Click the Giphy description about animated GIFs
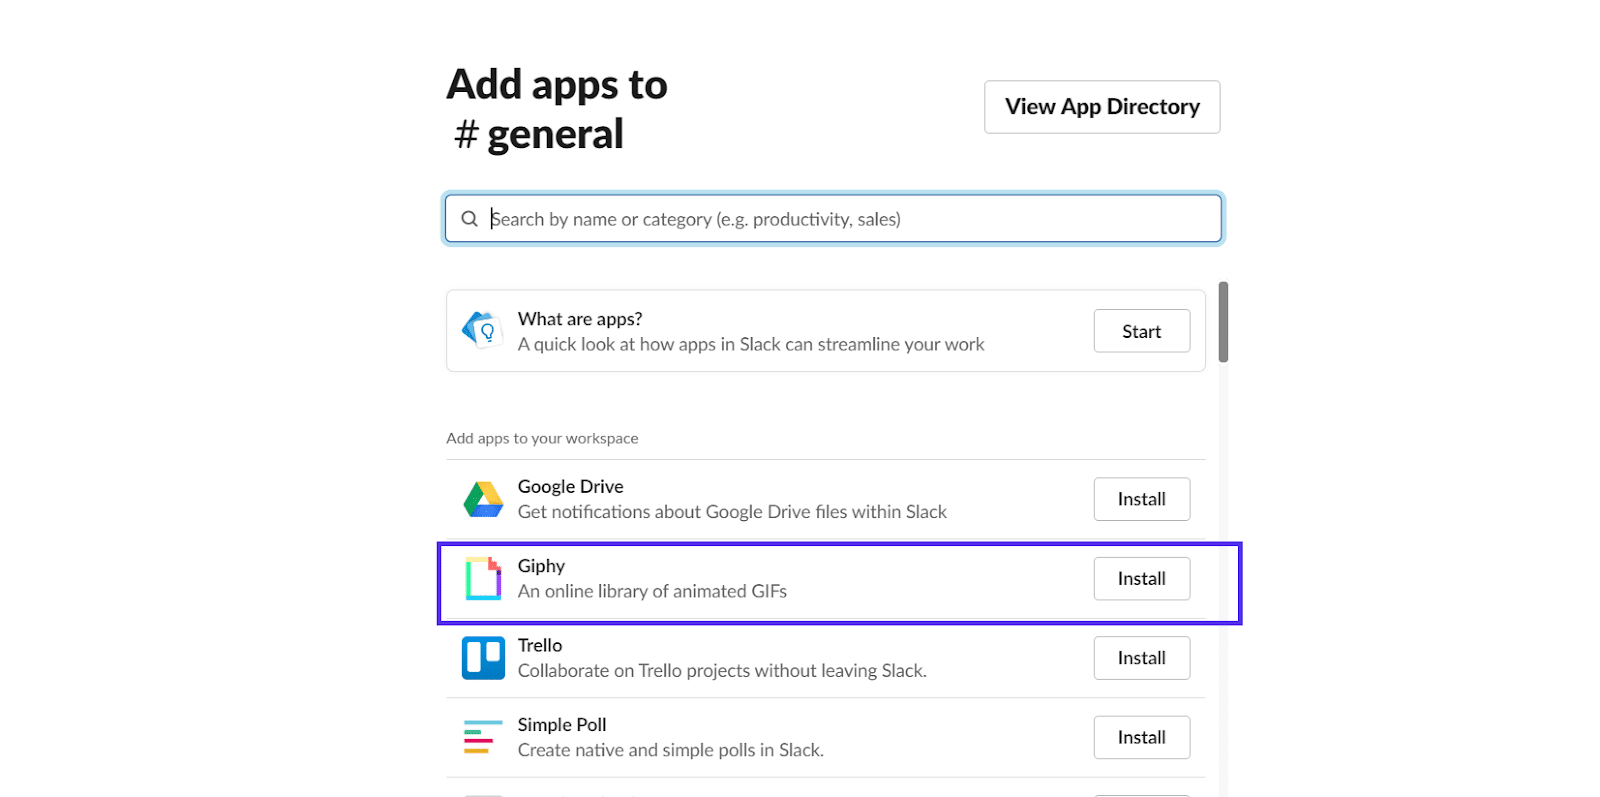This screenshot has height=797, width=1600. coord(652,592)
